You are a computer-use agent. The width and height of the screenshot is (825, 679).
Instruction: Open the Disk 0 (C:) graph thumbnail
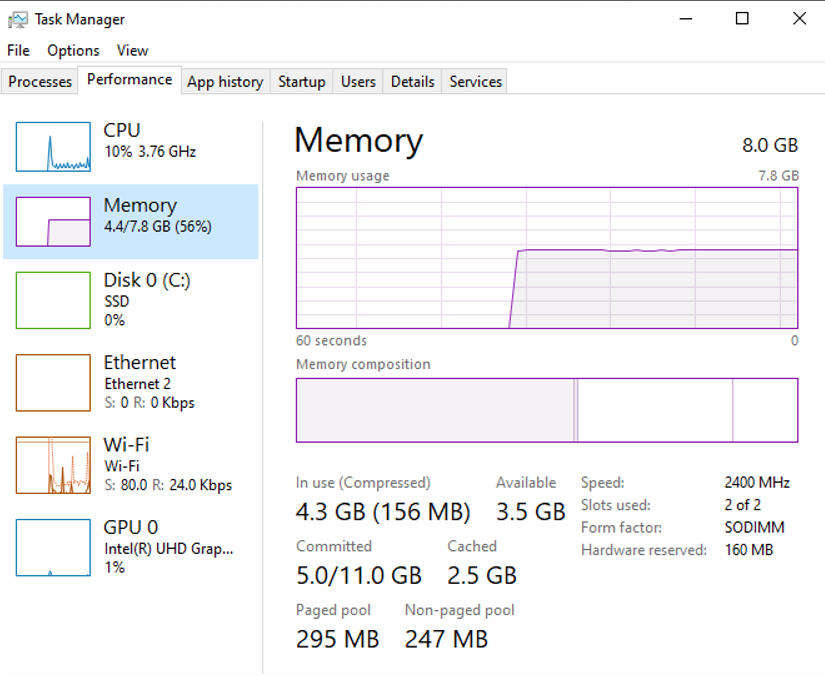pos(53,299)
